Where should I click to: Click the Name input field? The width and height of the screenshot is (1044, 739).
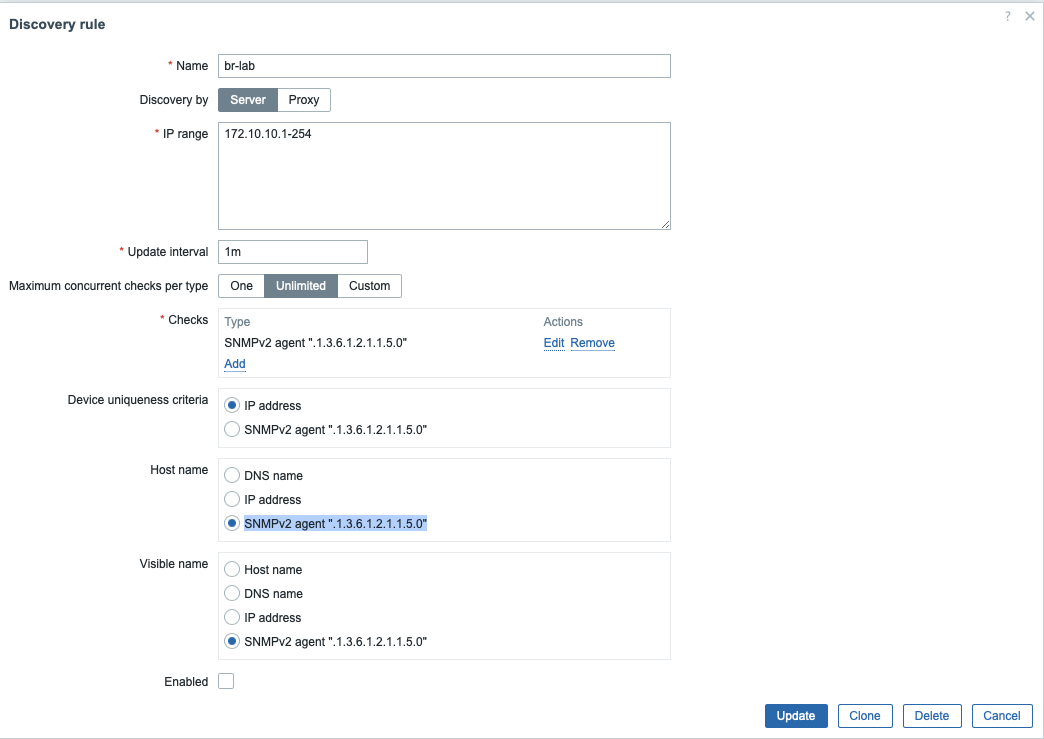444,66
